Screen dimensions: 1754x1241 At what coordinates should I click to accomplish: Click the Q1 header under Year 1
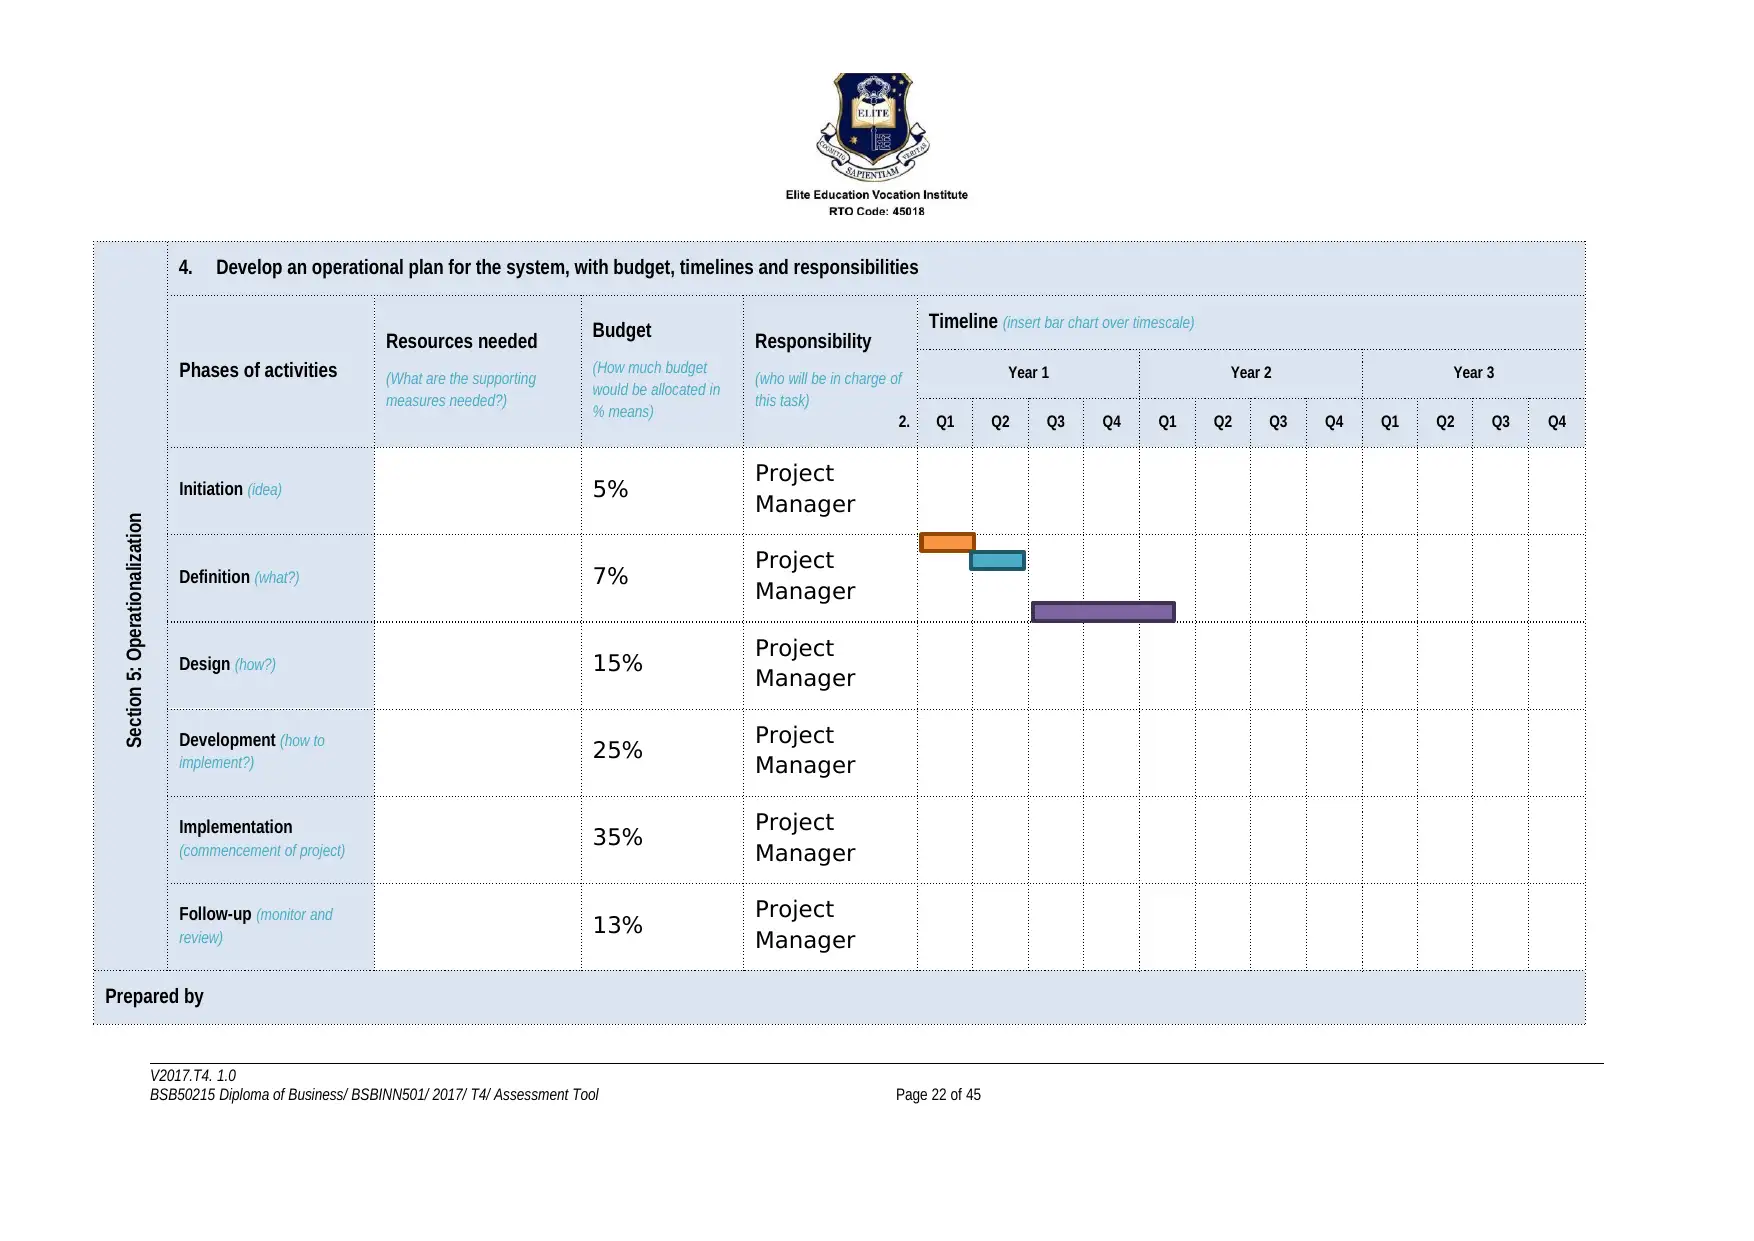coord(945,422)
